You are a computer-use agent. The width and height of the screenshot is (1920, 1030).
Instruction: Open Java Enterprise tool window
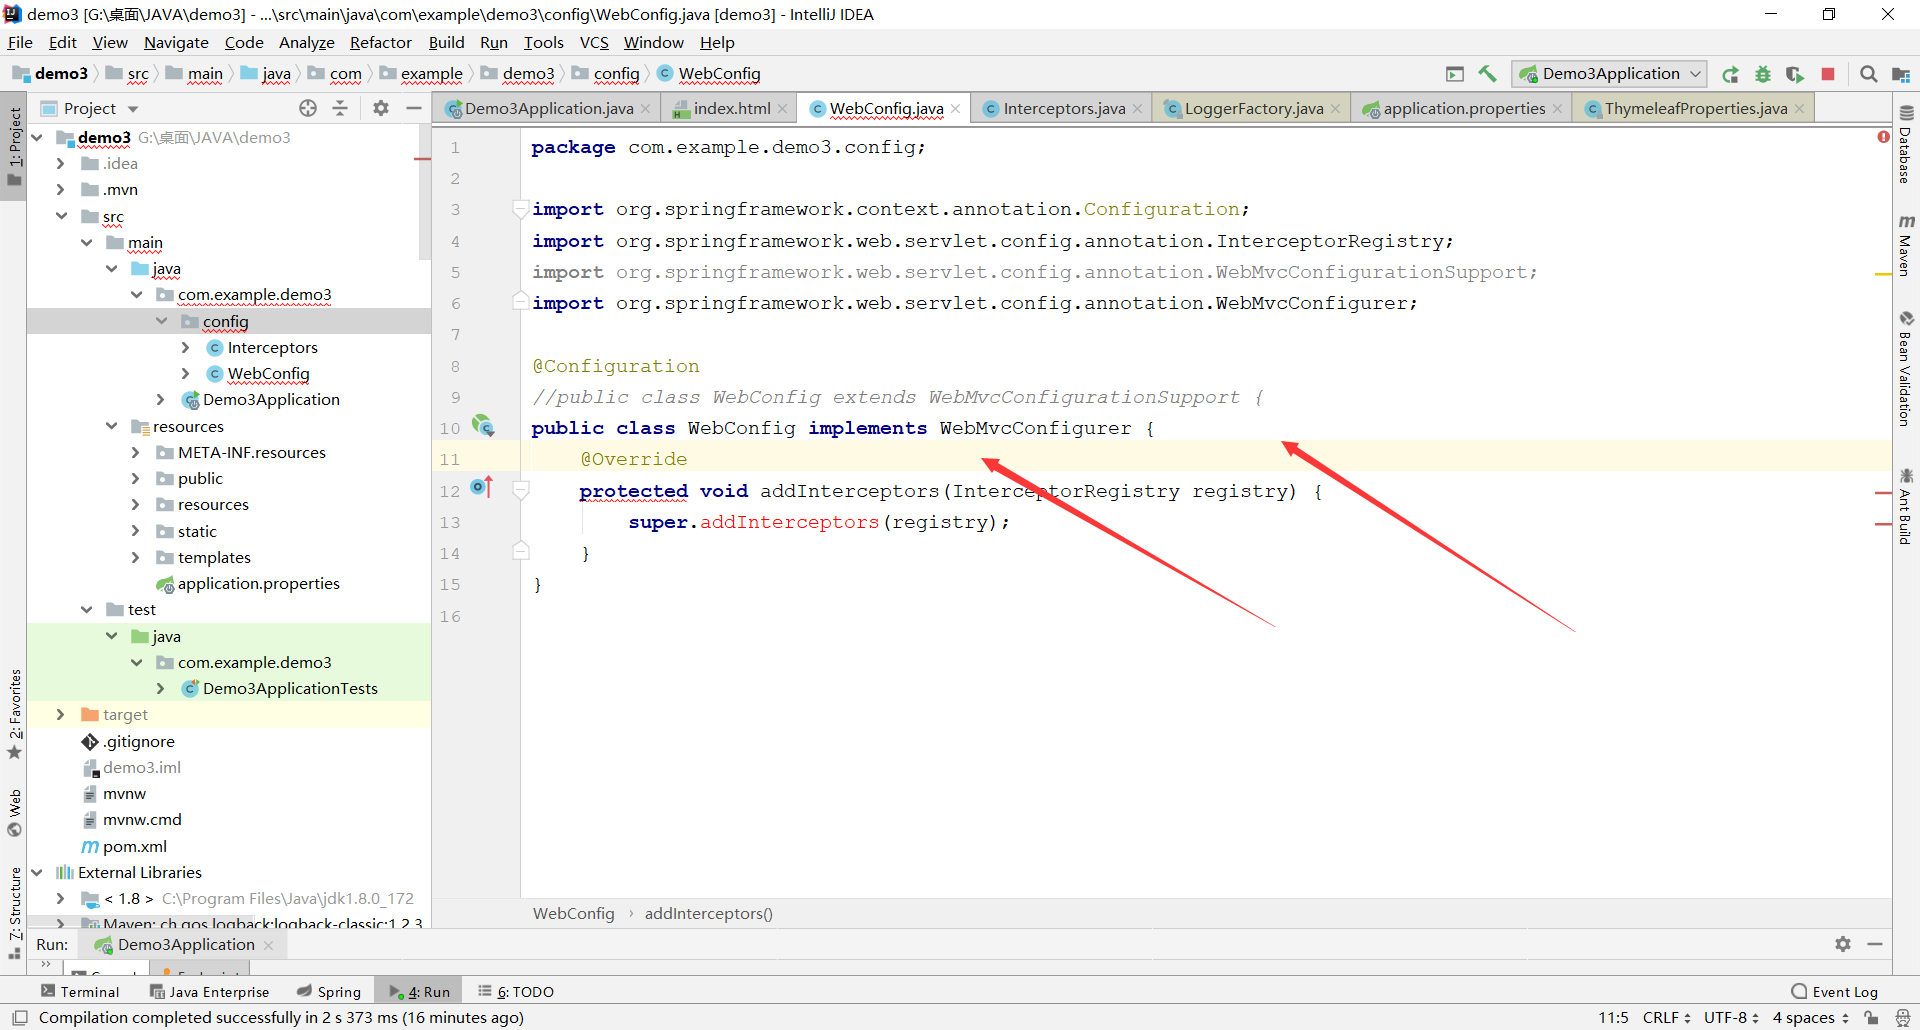[209, 991]
